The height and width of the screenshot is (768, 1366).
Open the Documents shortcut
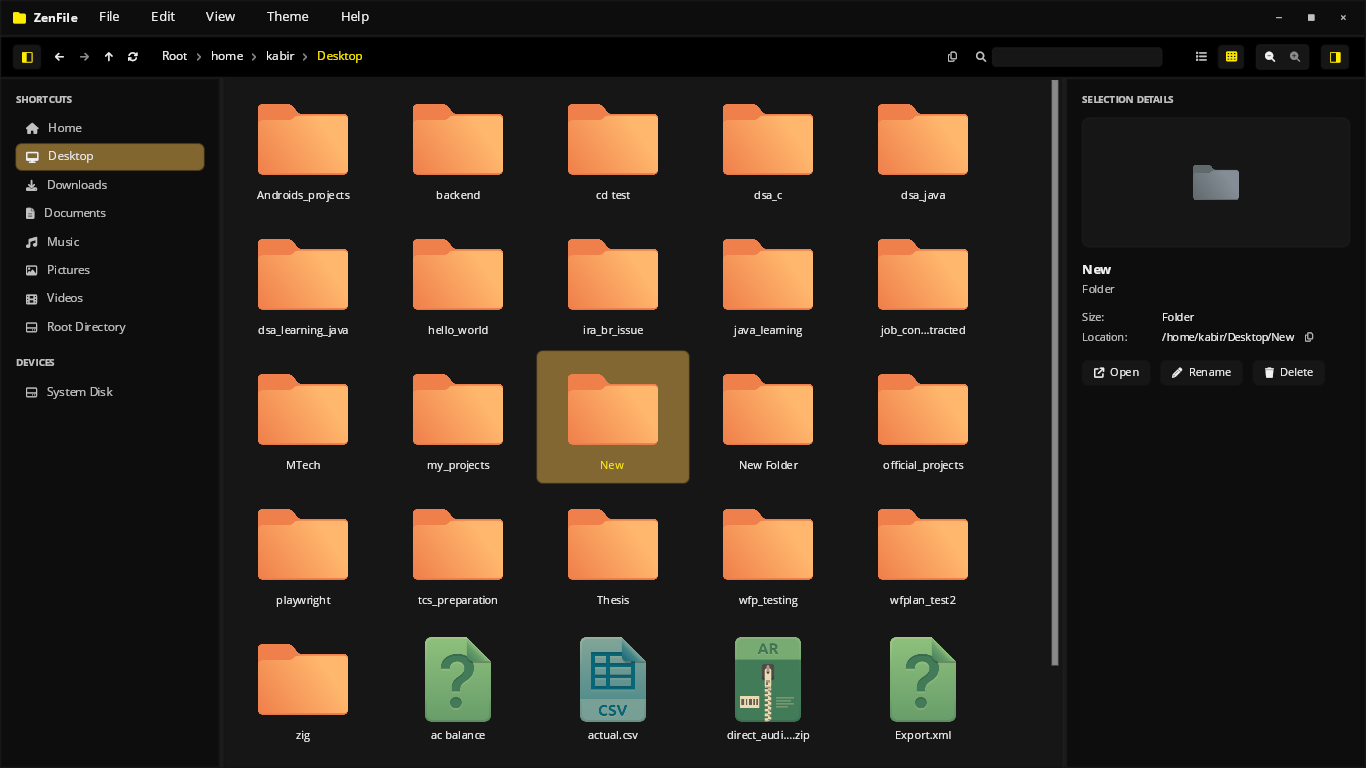tap(110, 213)
